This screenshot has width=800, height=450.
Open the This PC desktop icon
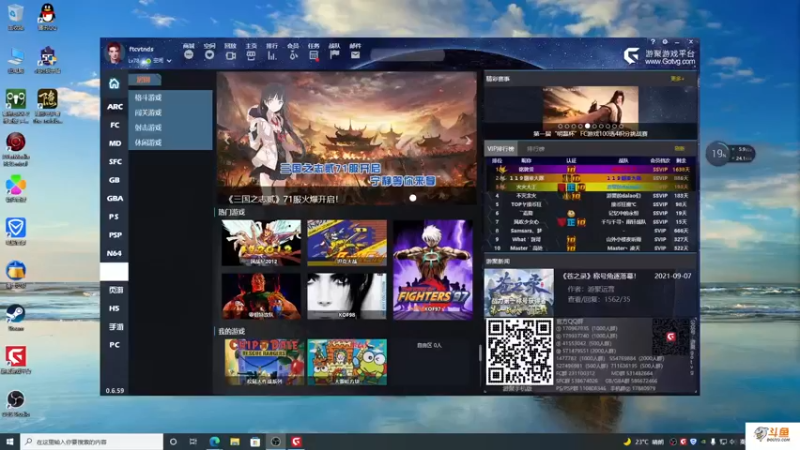click(x=16, y=60)
